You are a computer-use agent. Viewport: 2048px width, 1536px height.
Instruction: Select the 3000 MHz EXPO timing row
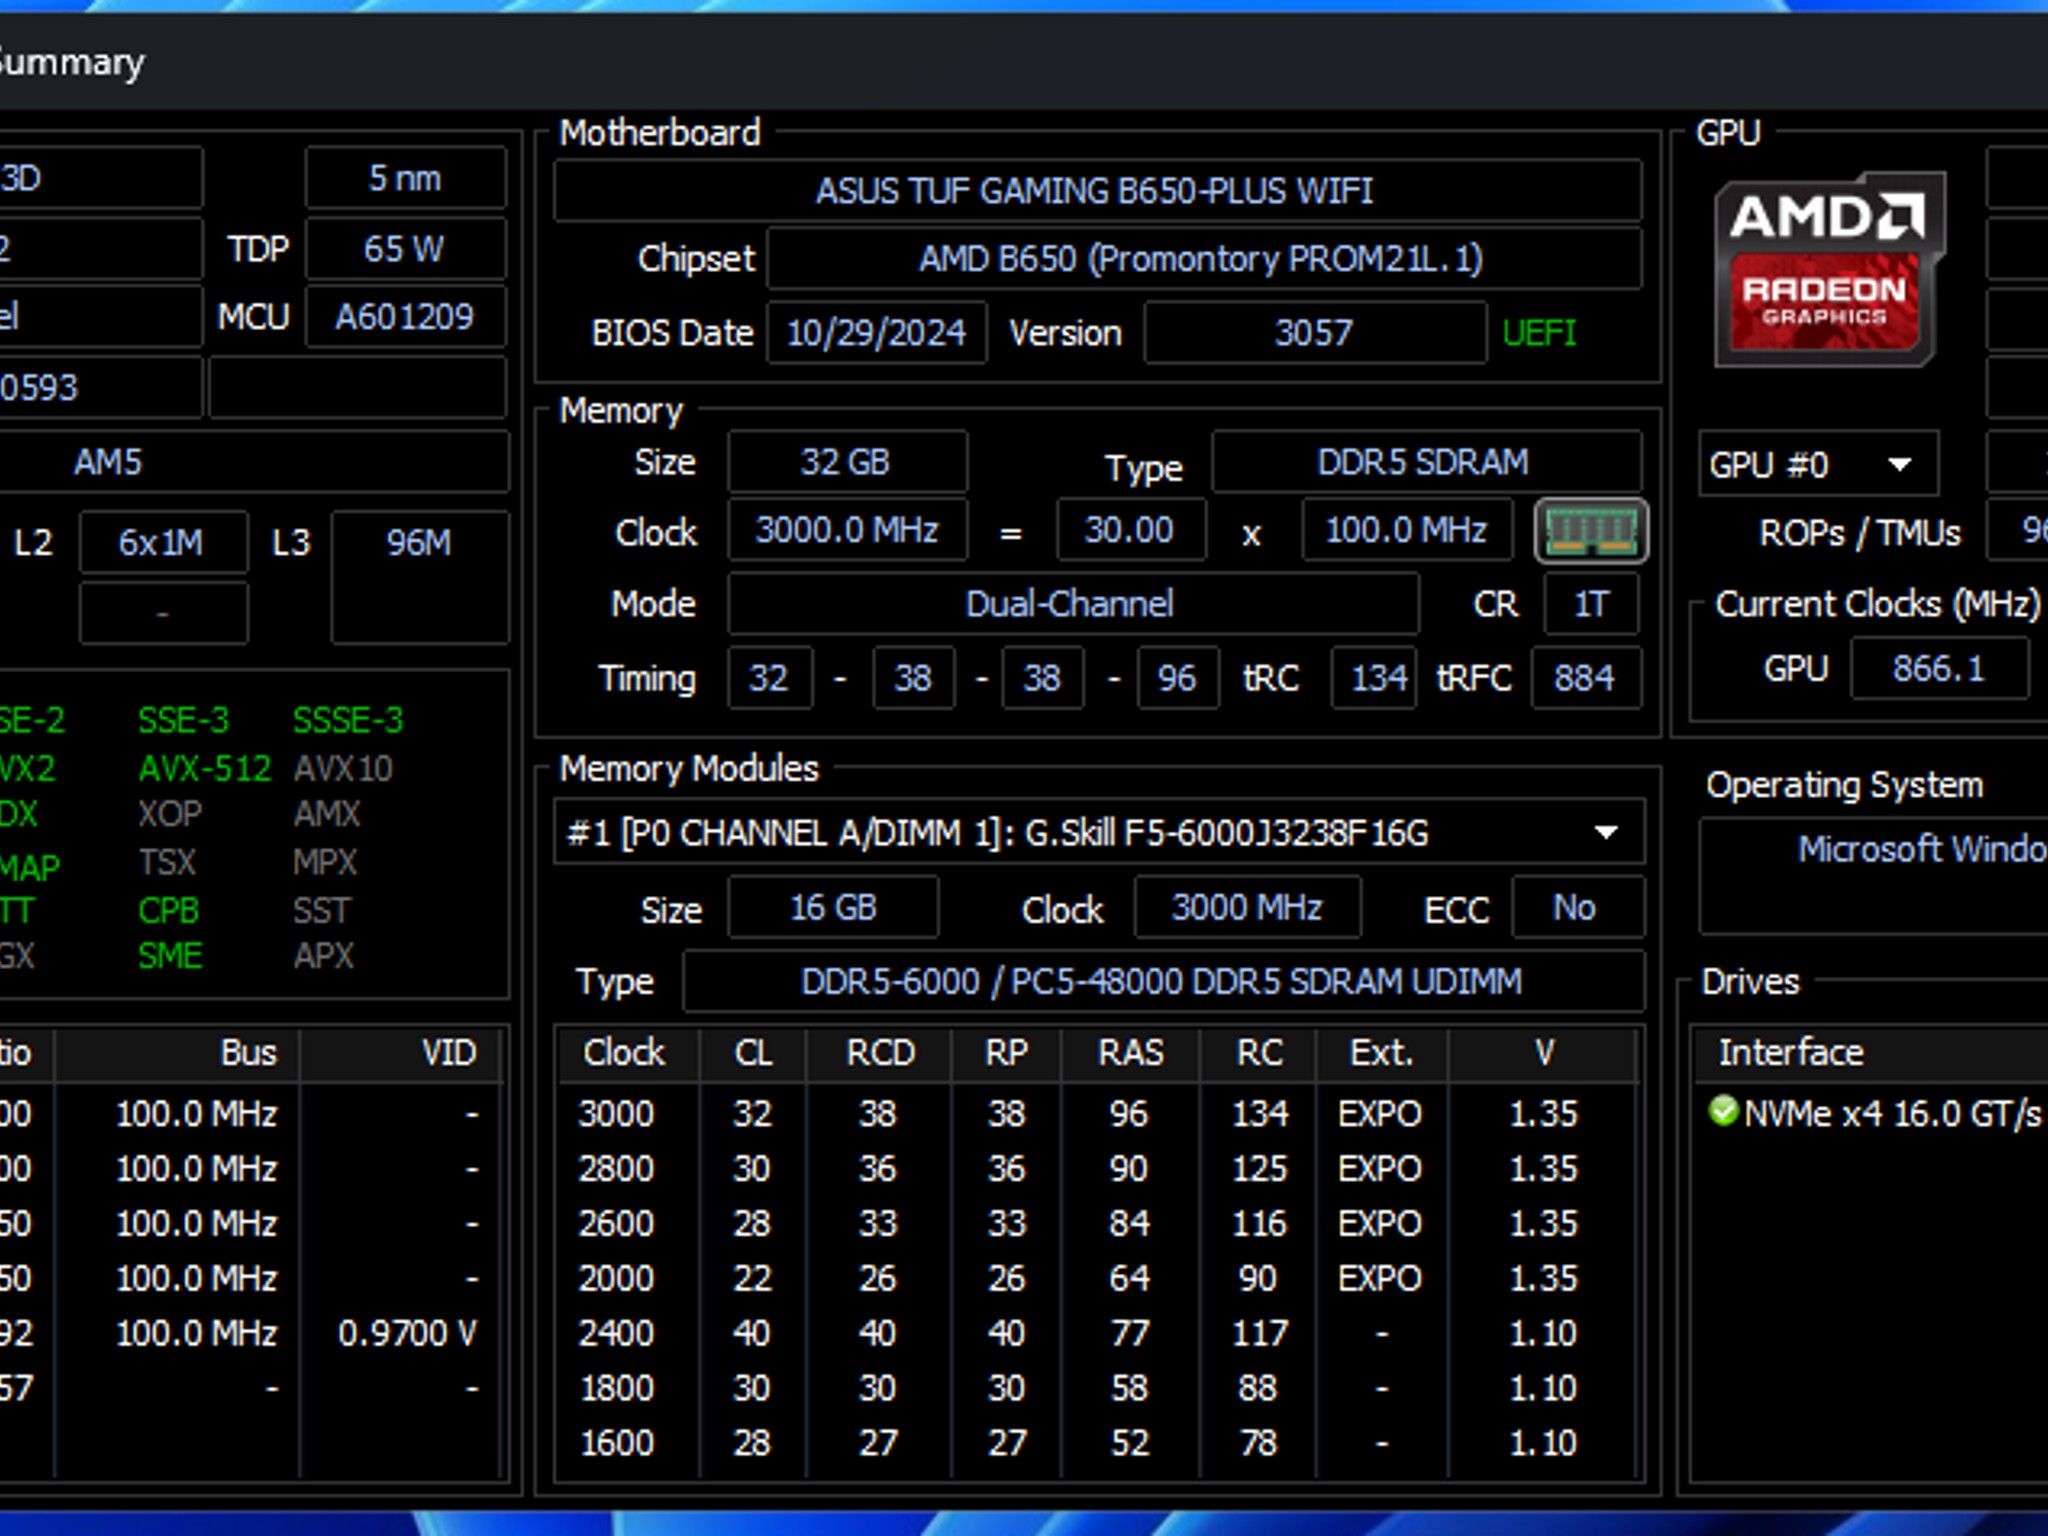(x=1097, y=1113)
